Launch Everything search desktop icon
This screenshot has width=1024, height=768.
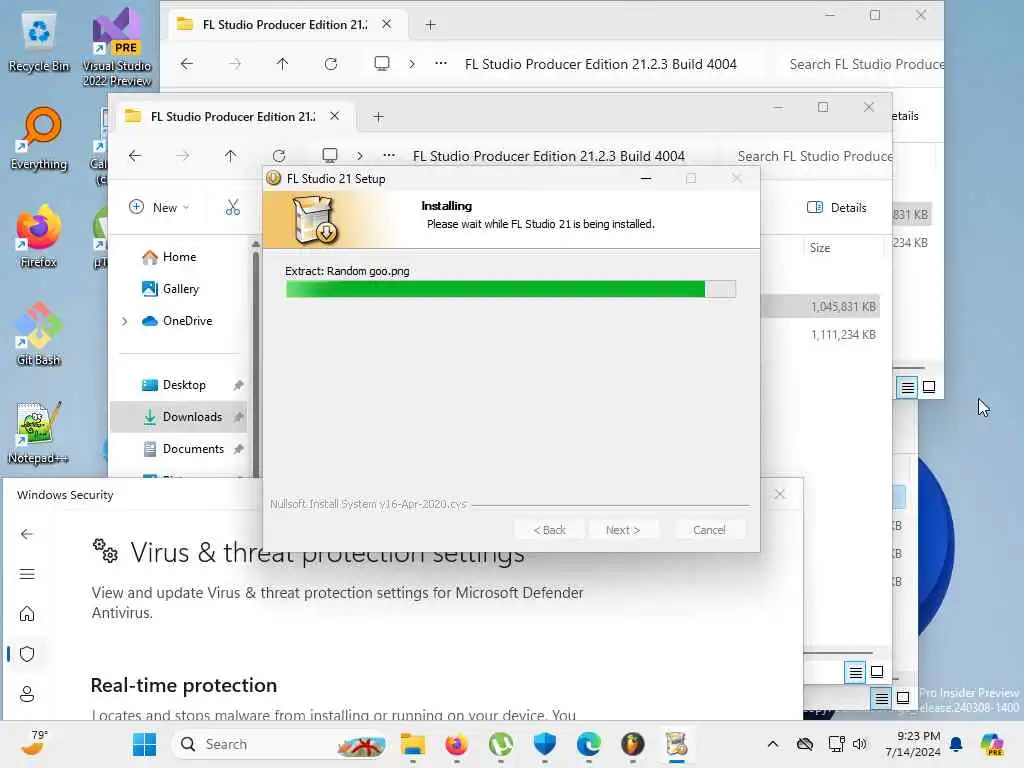pos(39,139)
